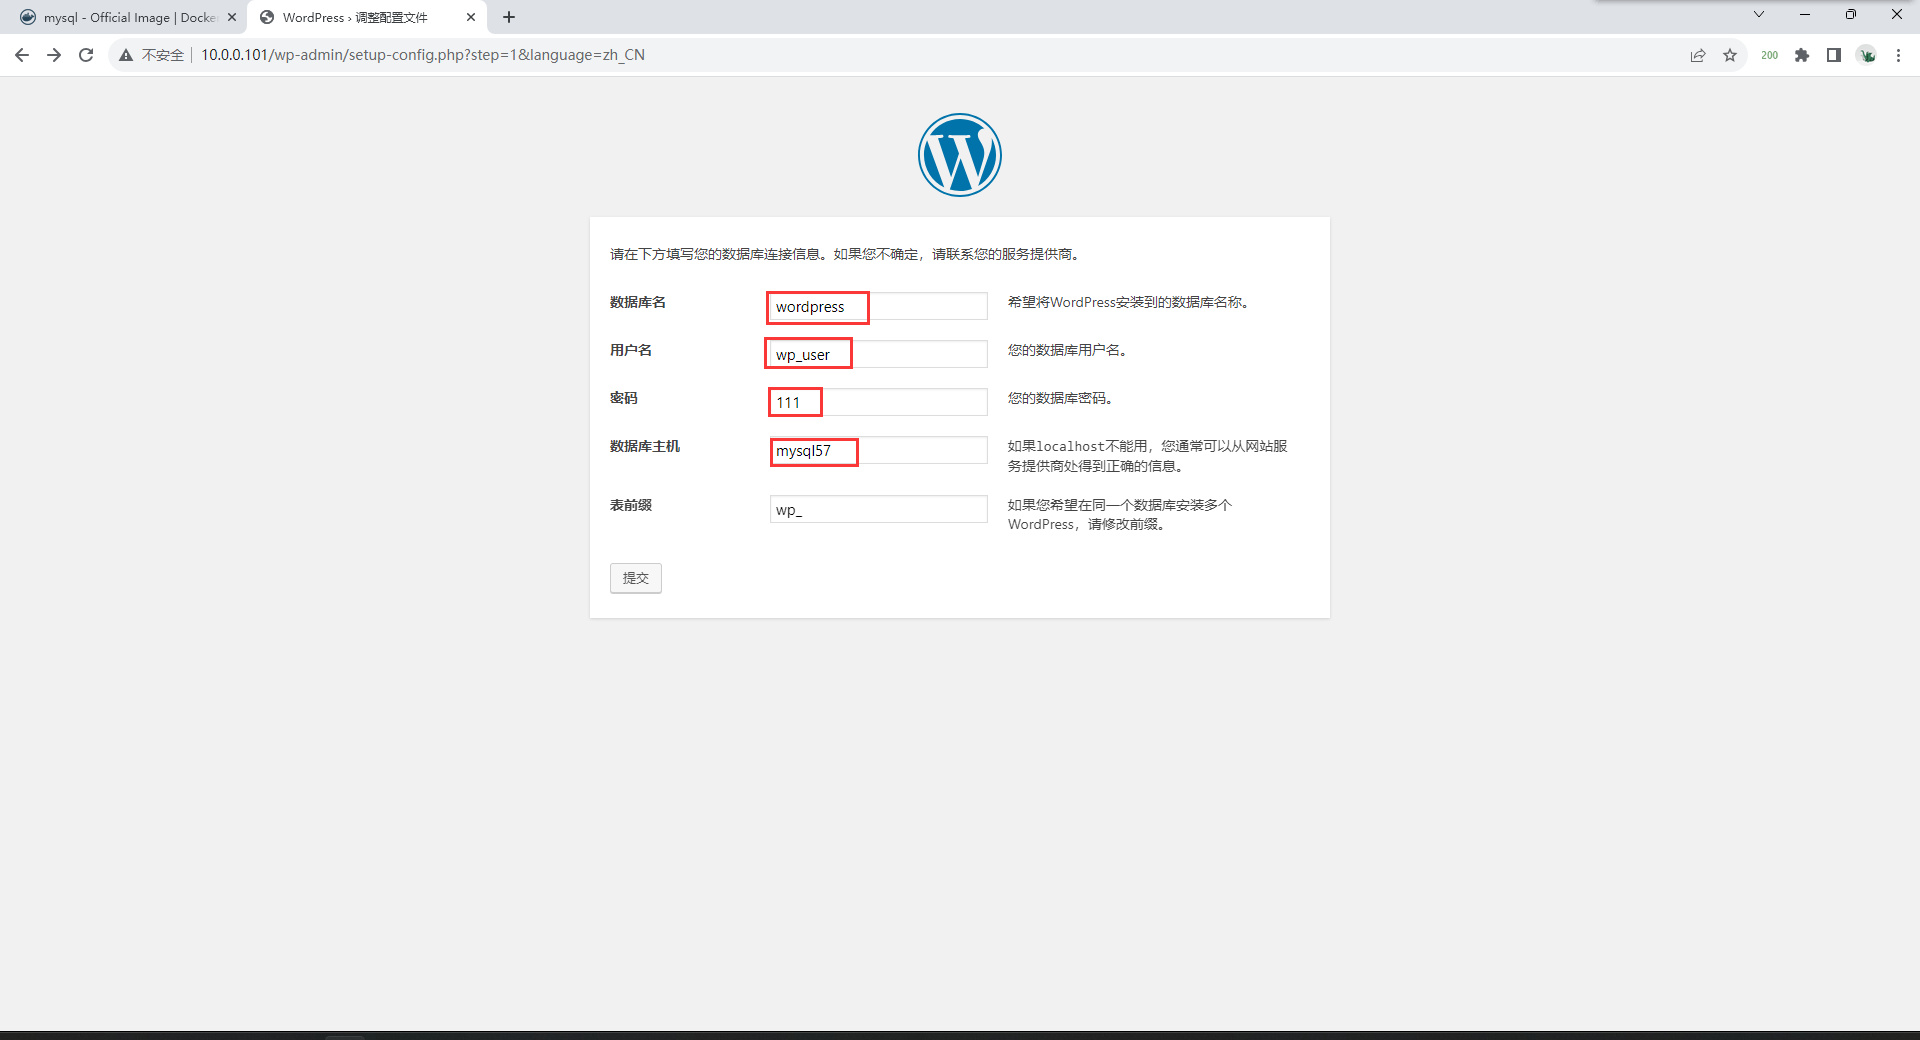Click the share page icon
Viewport: 1920px width, 1040px height.
tap(1698, 55)
